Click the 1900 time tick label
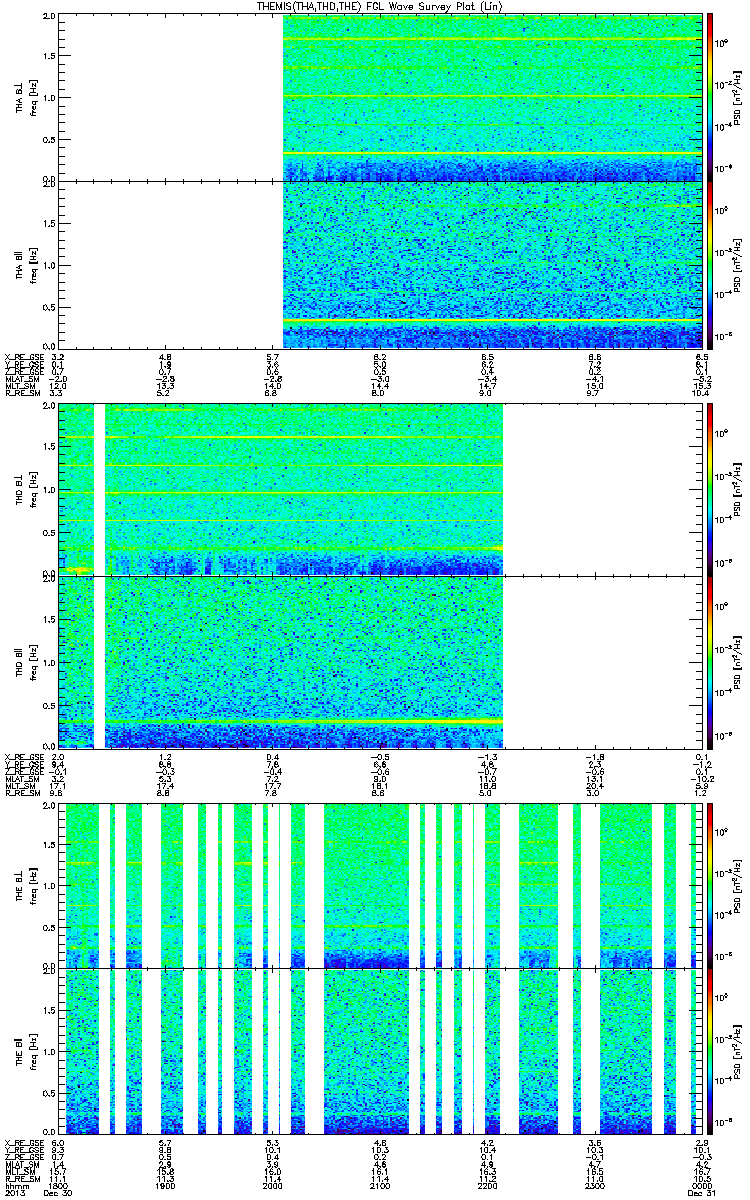The width and height of the screenshot is (750, 1200). (x=166, y=1184)
